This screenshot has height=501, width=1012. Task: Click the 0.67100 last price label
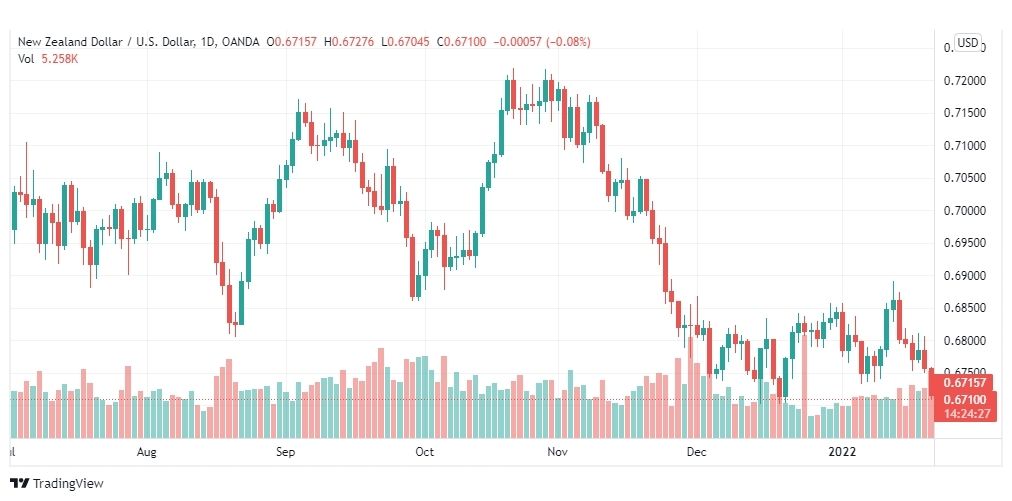pyautogui.click(x=963, y=400)
